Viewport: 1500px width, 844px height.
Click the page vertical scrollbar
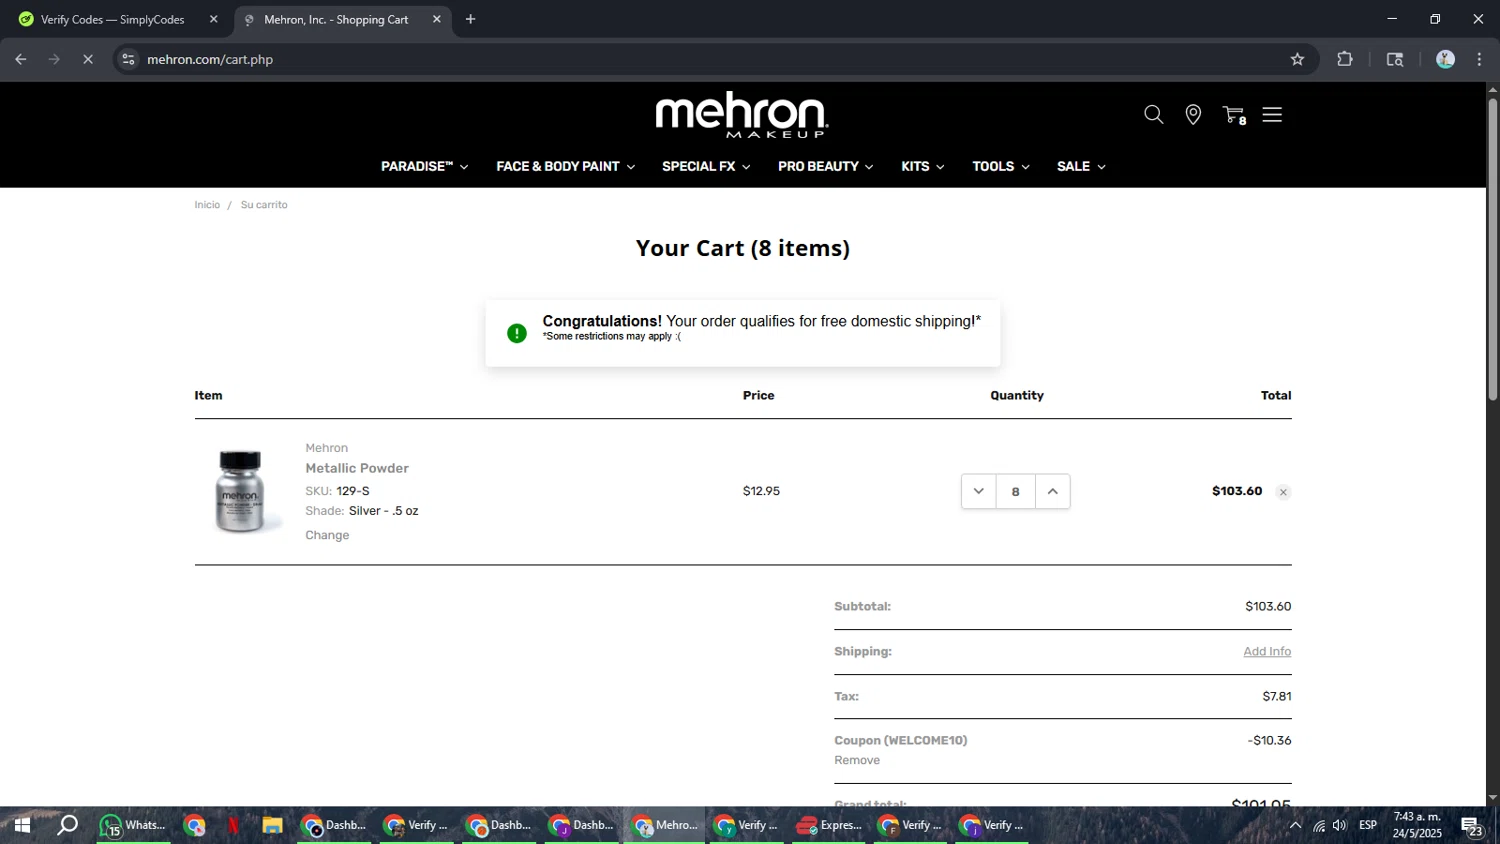[1492, 250]
